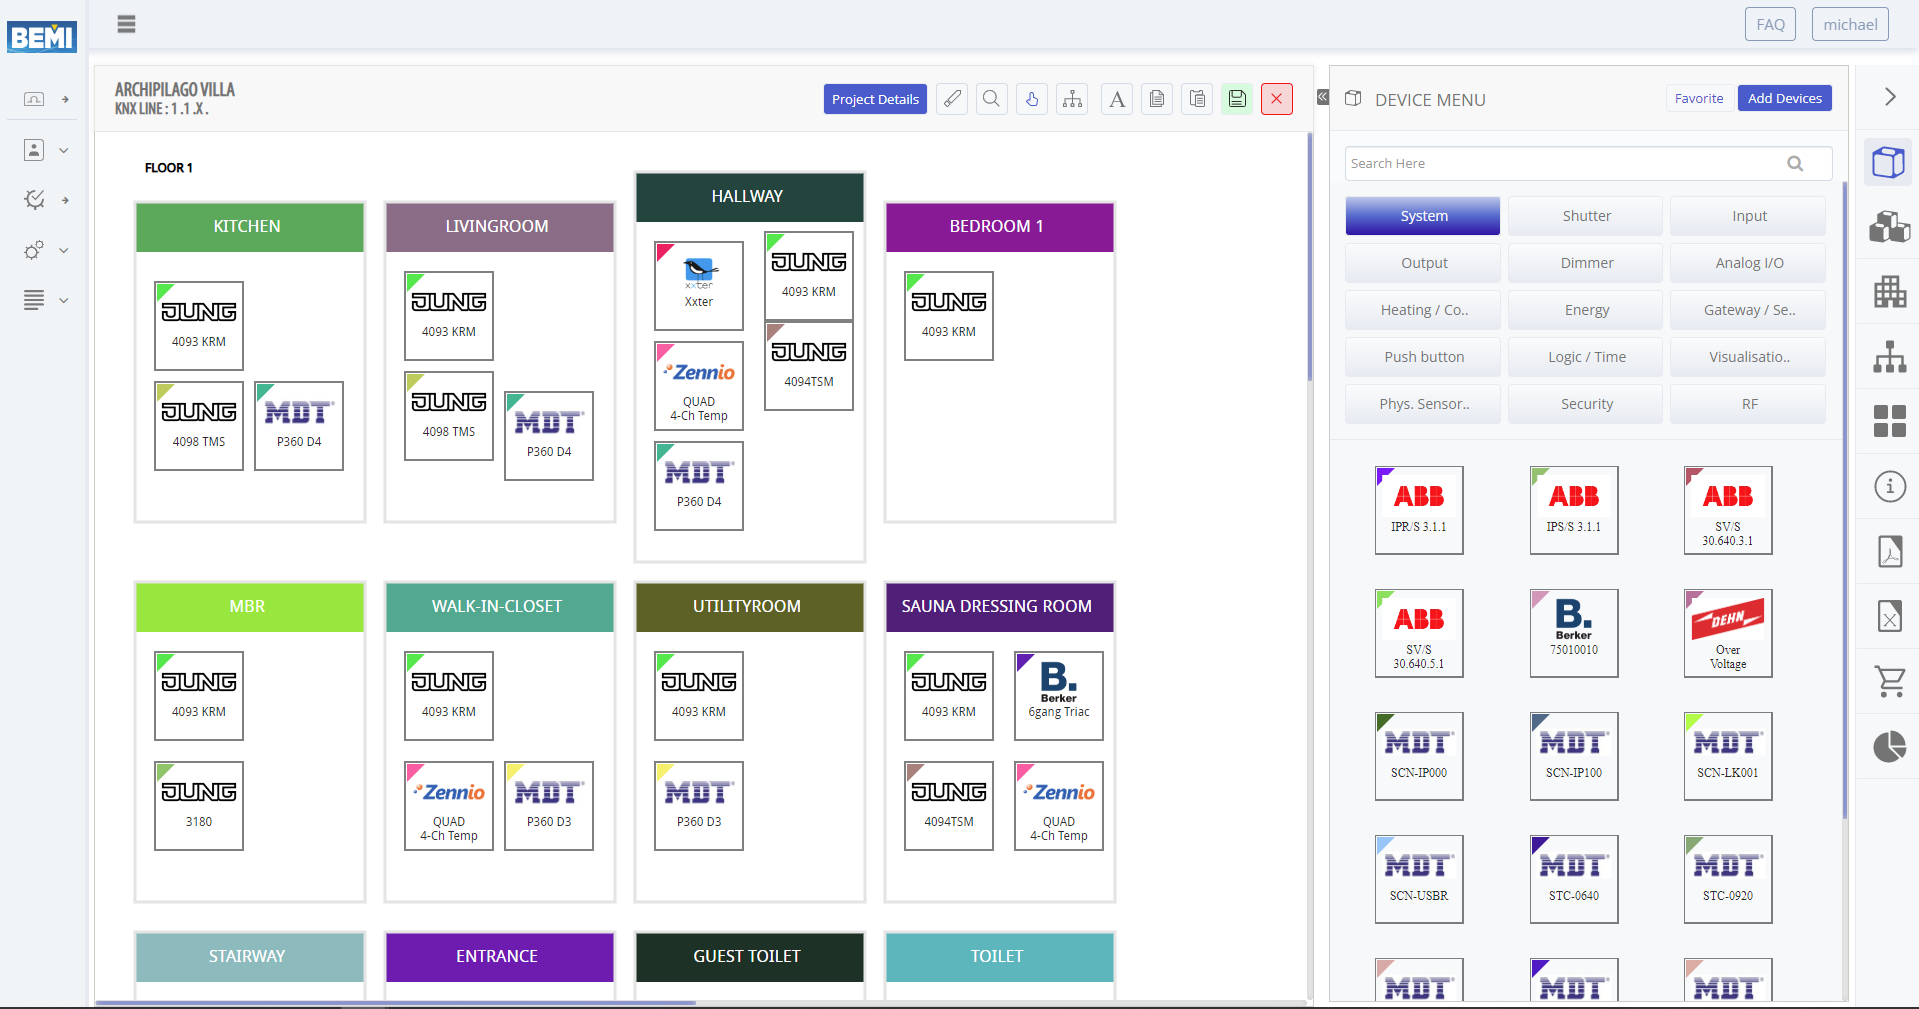
Task: Select the Dimmer category tab
Action: coord(1586,263)
